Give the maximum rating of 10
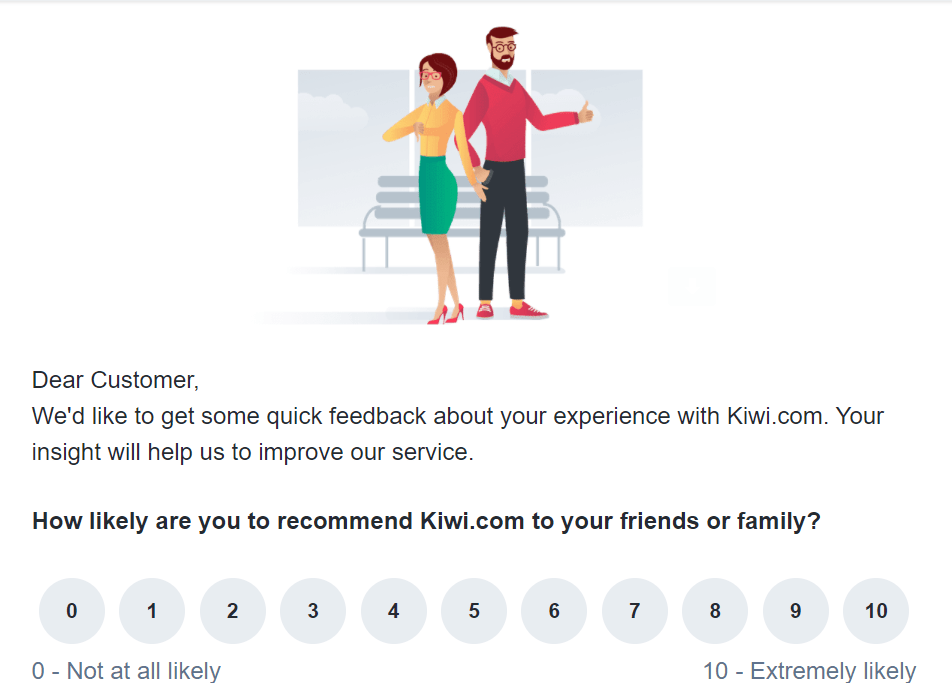This screenshot has height=685, width=952. [x=876, y=610]
